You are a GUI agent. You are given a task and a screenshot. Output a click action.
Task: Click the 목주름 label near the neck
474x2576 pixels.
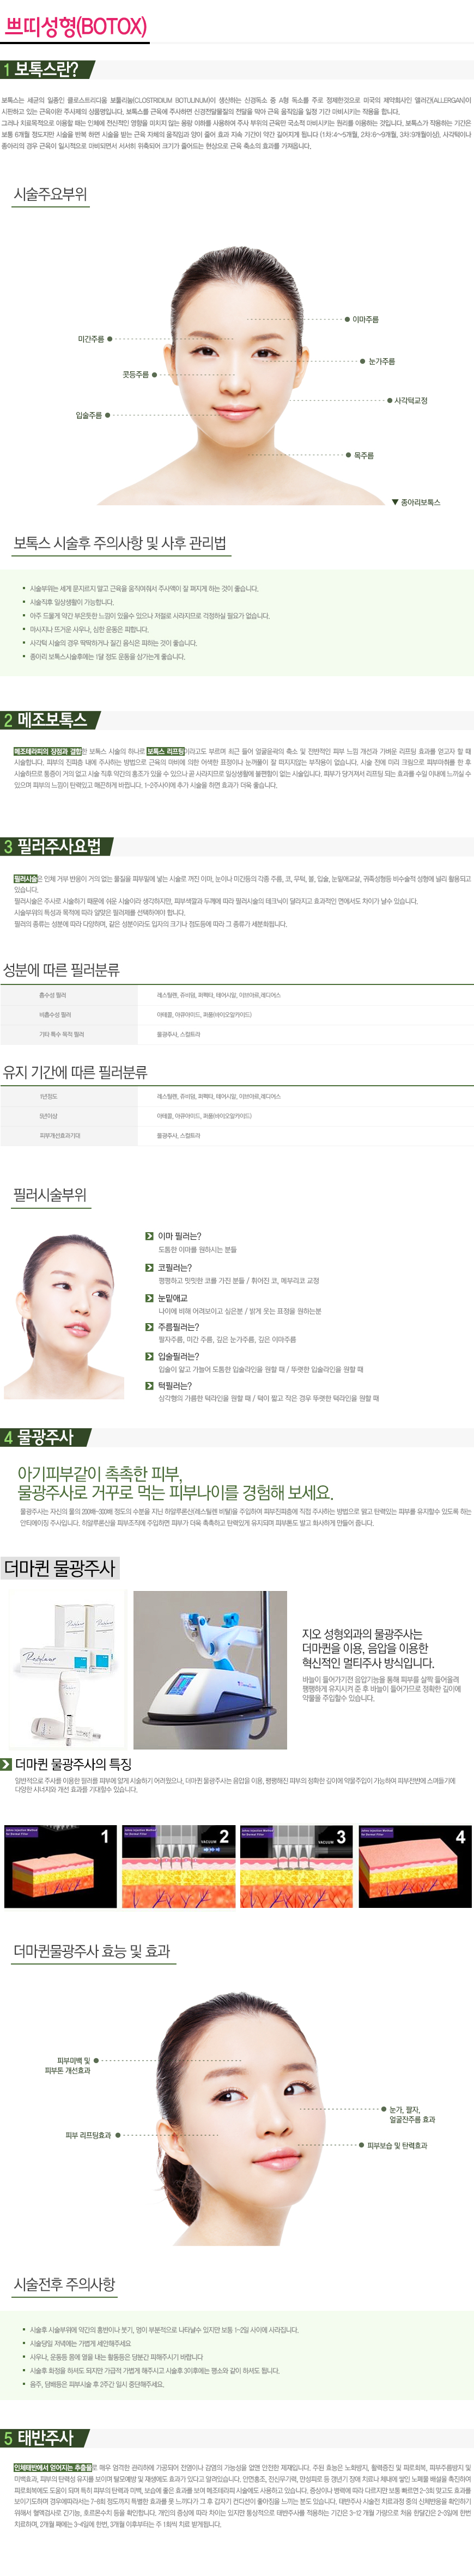(x=364, y=455)
